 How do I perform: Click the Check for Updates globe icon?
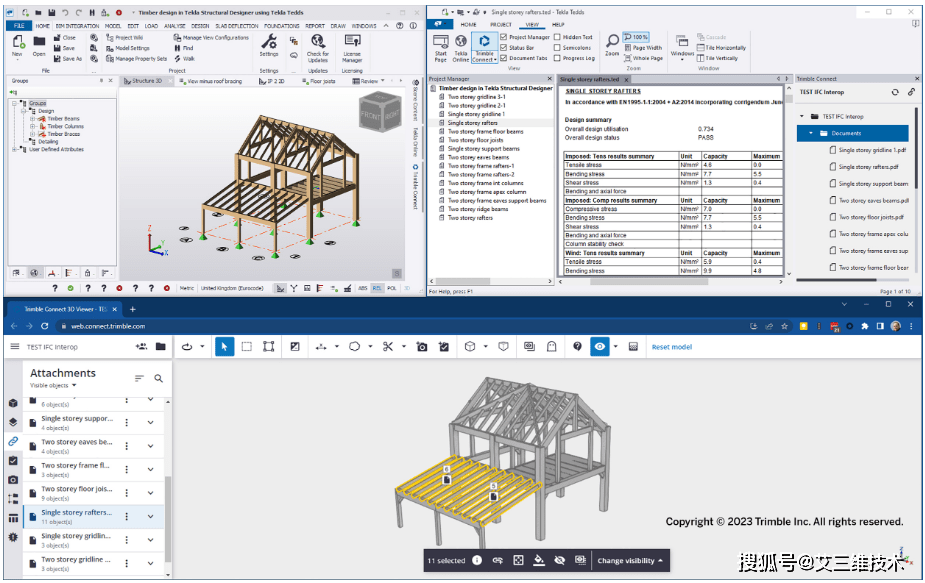(x=318, y=41)
